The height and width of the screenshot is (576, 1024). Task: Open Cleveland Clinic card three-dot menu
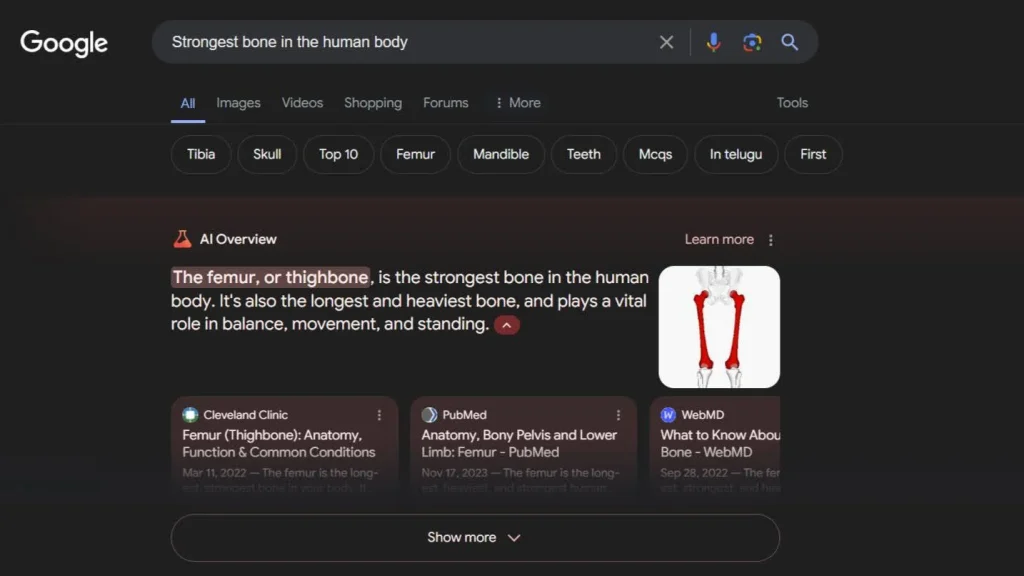[x=379, y=415]
